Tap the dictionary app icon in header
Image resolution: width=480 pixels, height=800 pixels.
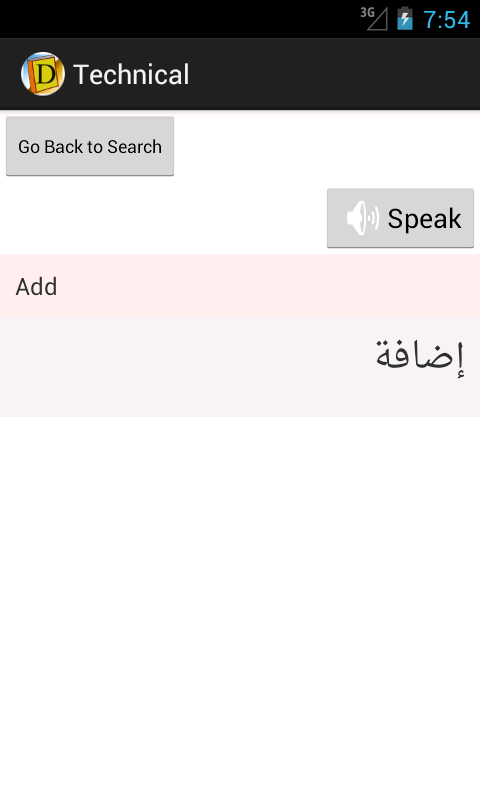point(43,74)
